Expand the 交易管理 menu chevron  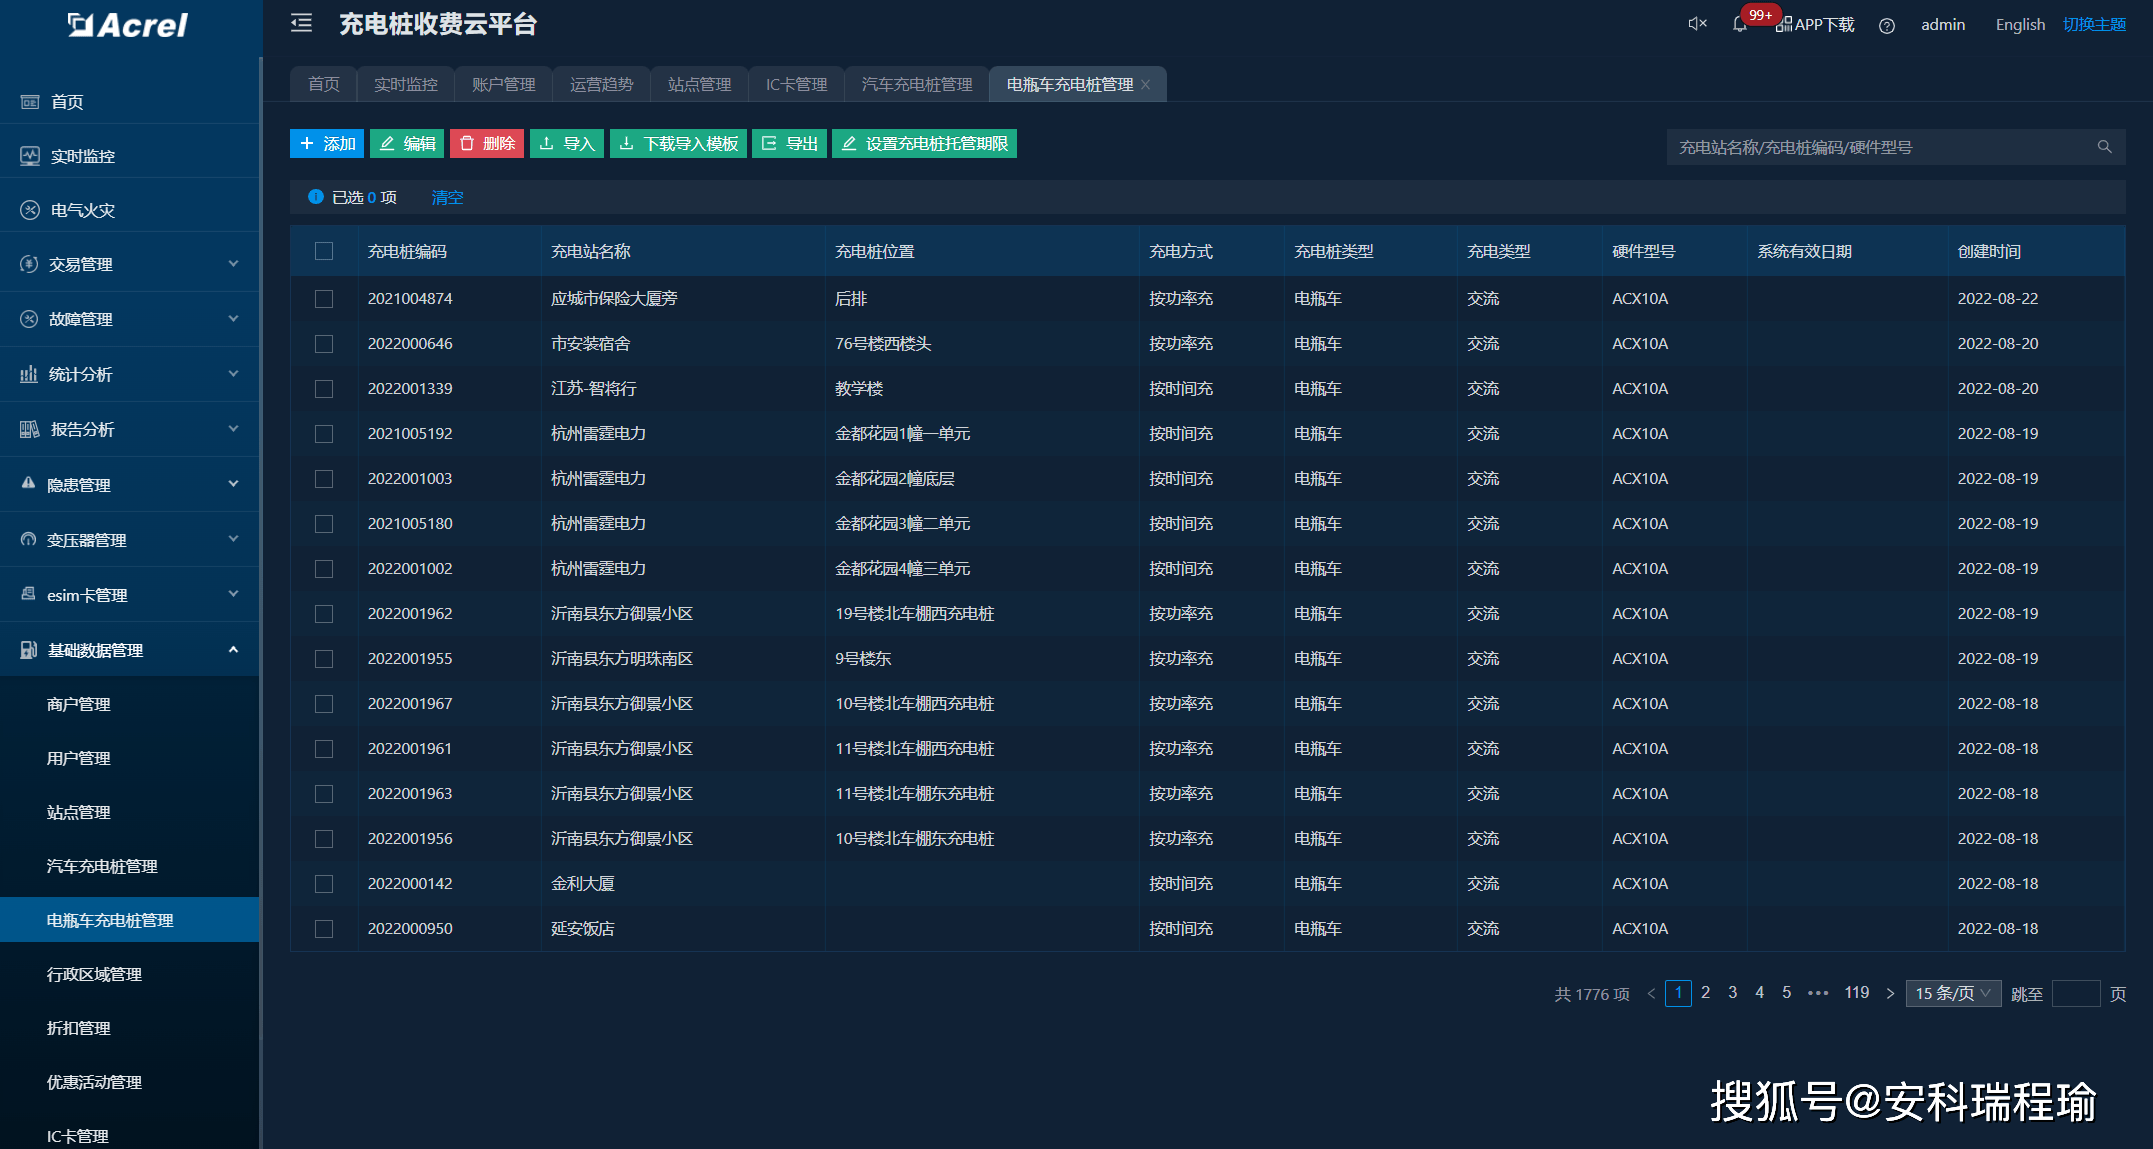pos(233,264)
